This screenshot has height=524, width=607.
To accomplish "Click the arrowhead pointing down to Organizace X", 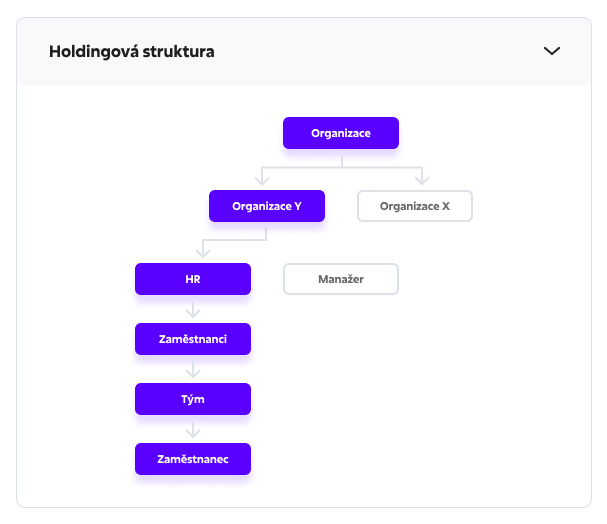I will [421, 179].
